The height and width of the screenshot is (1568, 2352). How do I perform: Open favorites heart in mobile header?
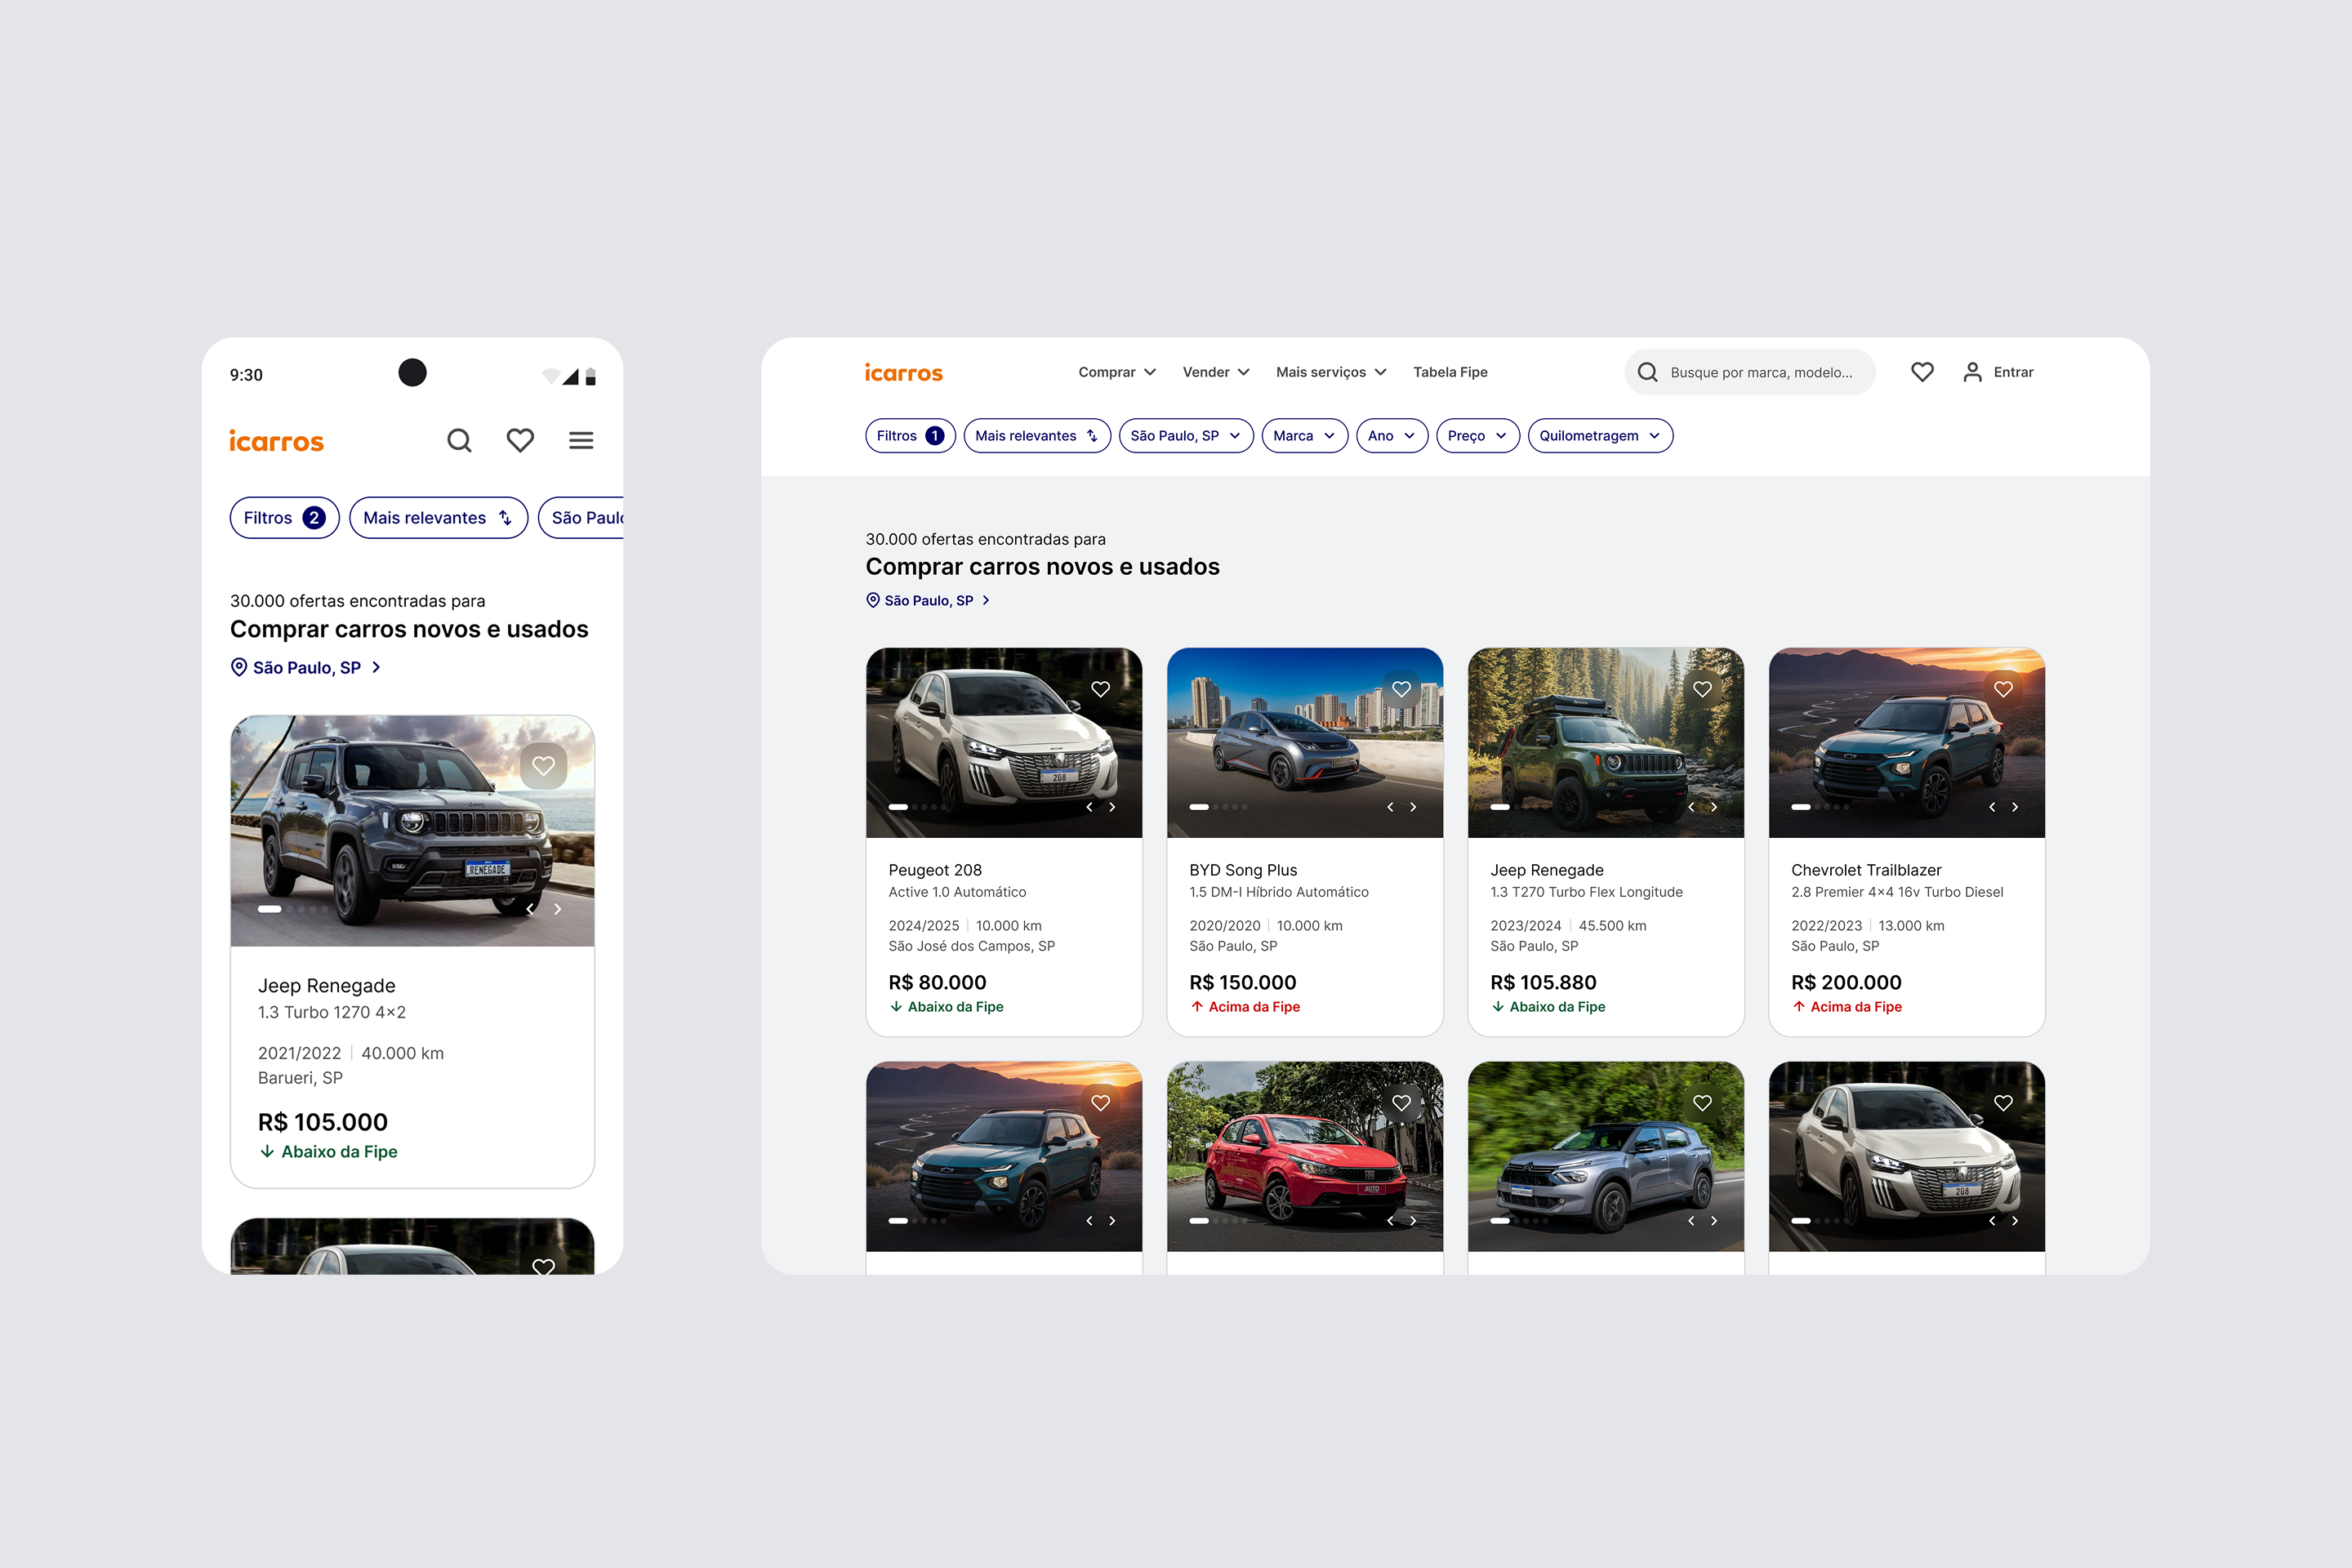[x=520, y=440]
